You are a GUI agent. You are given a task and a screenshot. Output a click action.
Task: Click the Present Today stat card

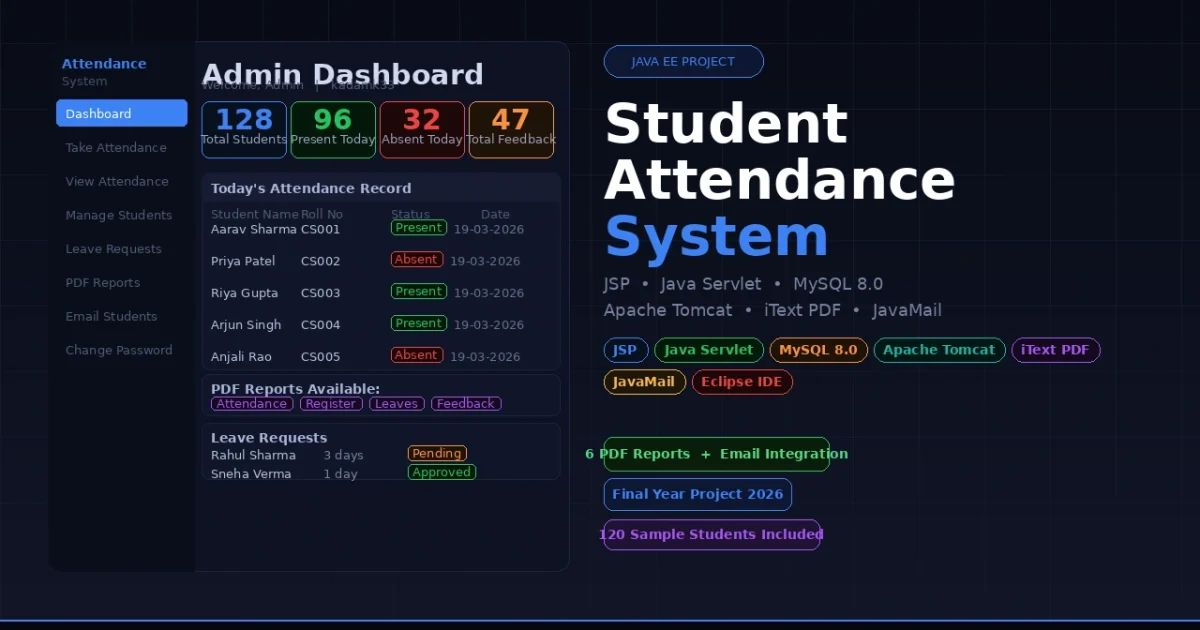333,129
